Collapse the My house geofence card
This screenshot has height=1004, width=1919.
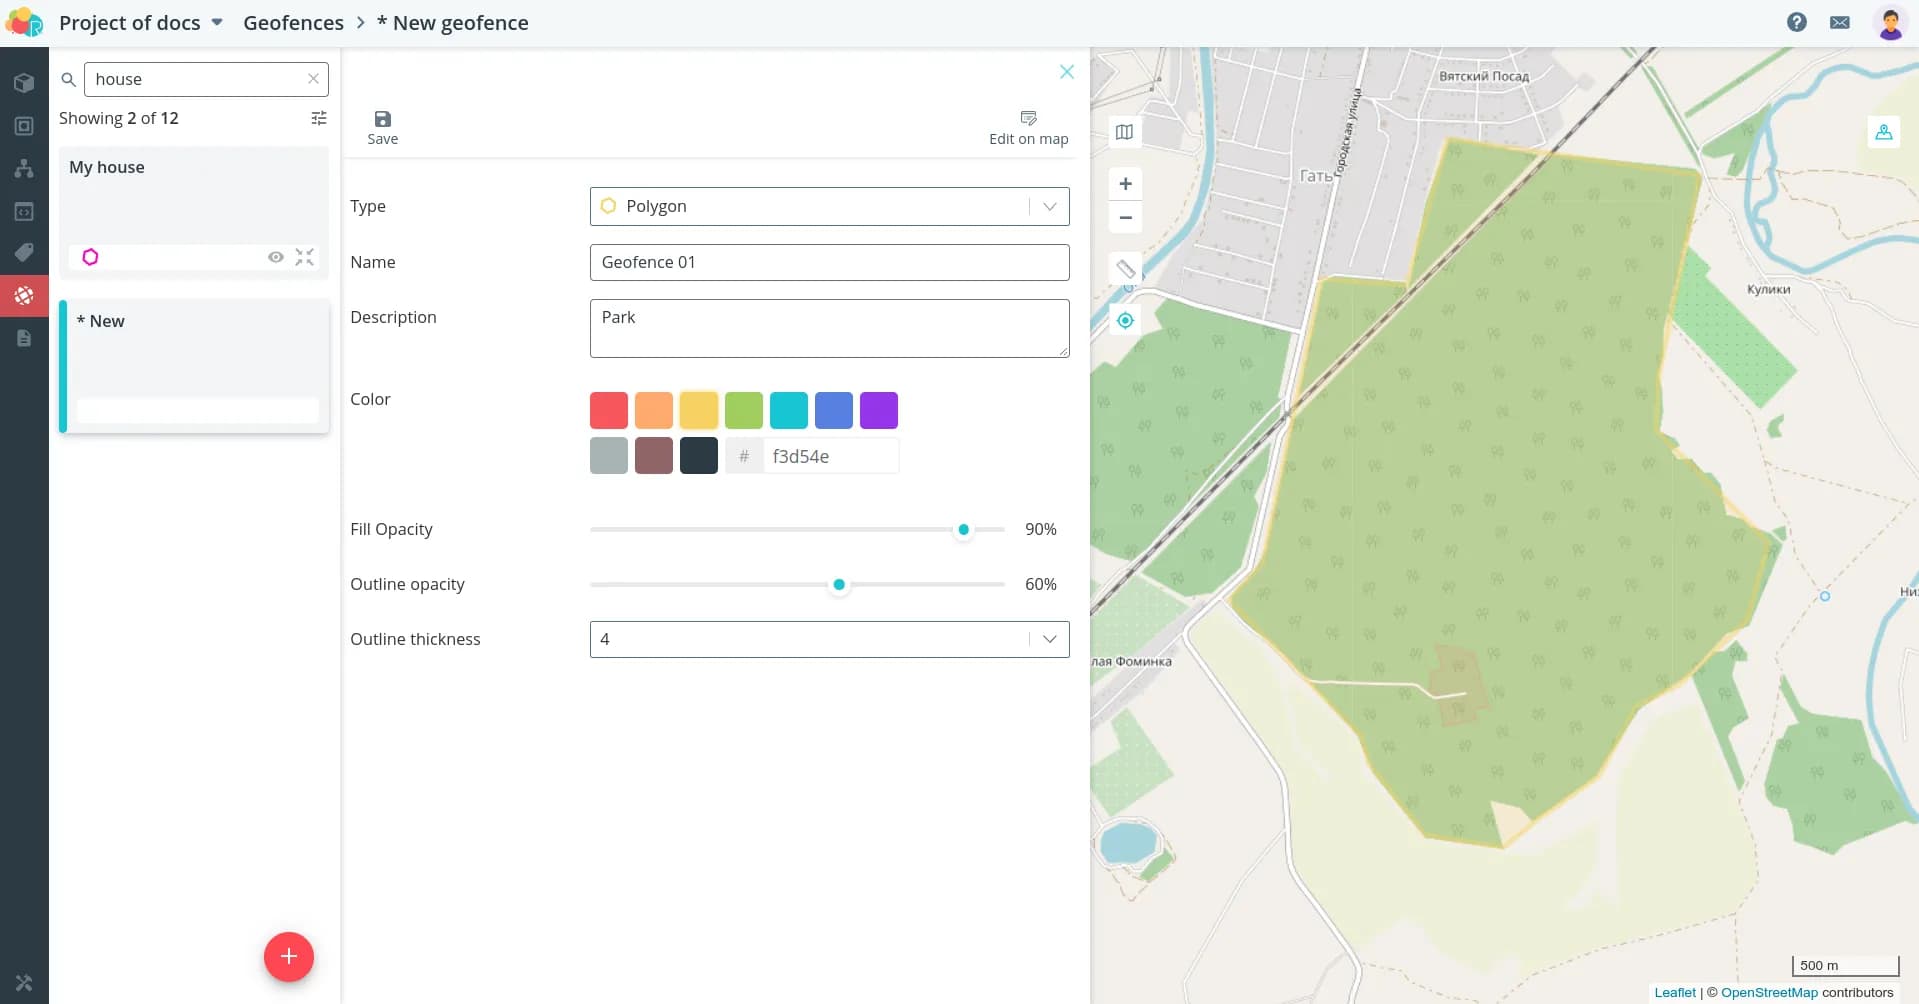305,257
